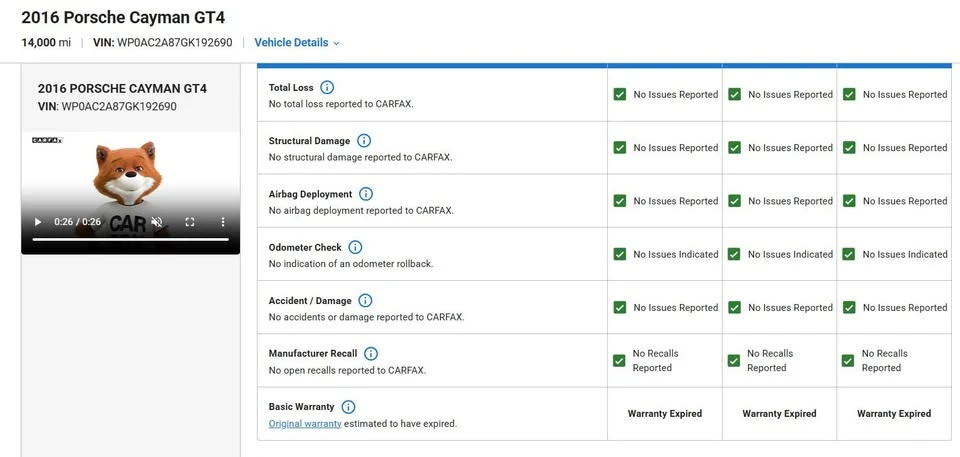Click 'No total loss reported to CARFAX.' text
Viewport: 960px width, 457px height.
click(341, 104)
